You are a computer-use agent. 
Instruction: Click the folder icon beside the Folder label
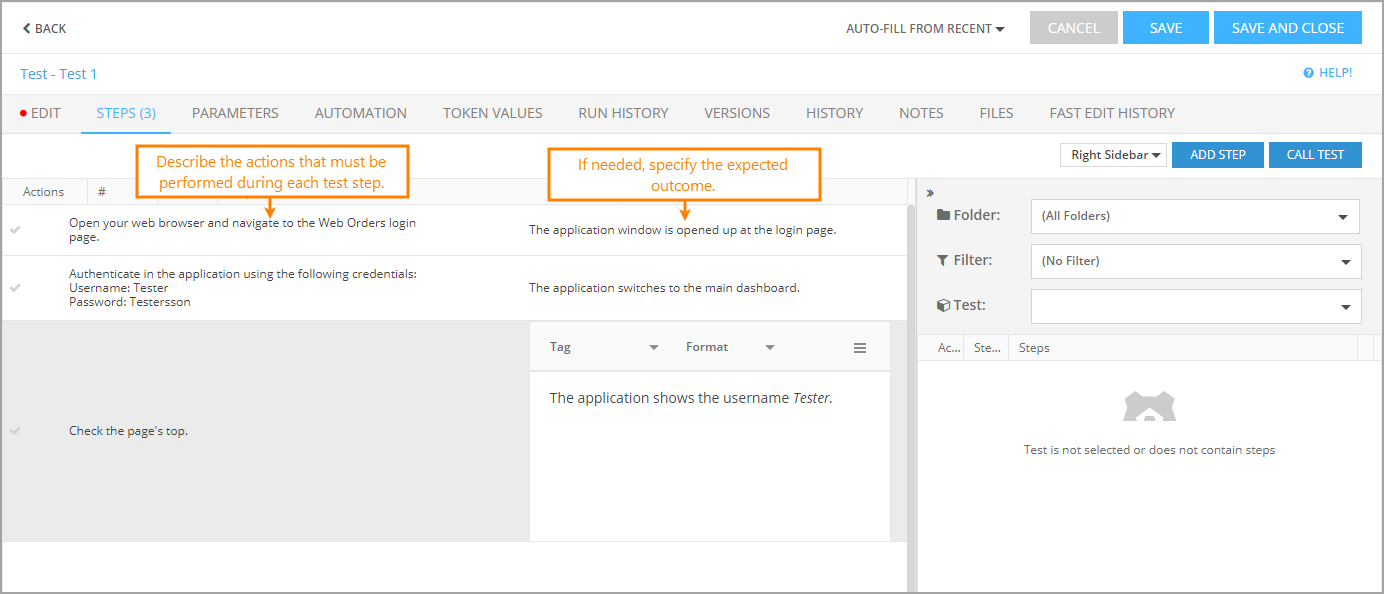(945, 215)
